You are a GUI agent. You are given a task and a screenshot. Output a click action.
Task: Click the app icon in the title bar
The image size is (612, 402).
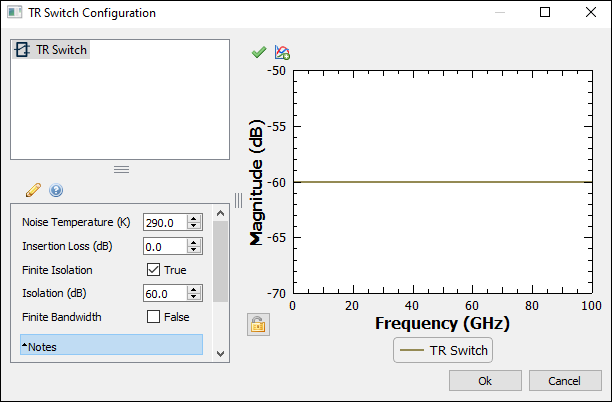[x=15, y=12]
